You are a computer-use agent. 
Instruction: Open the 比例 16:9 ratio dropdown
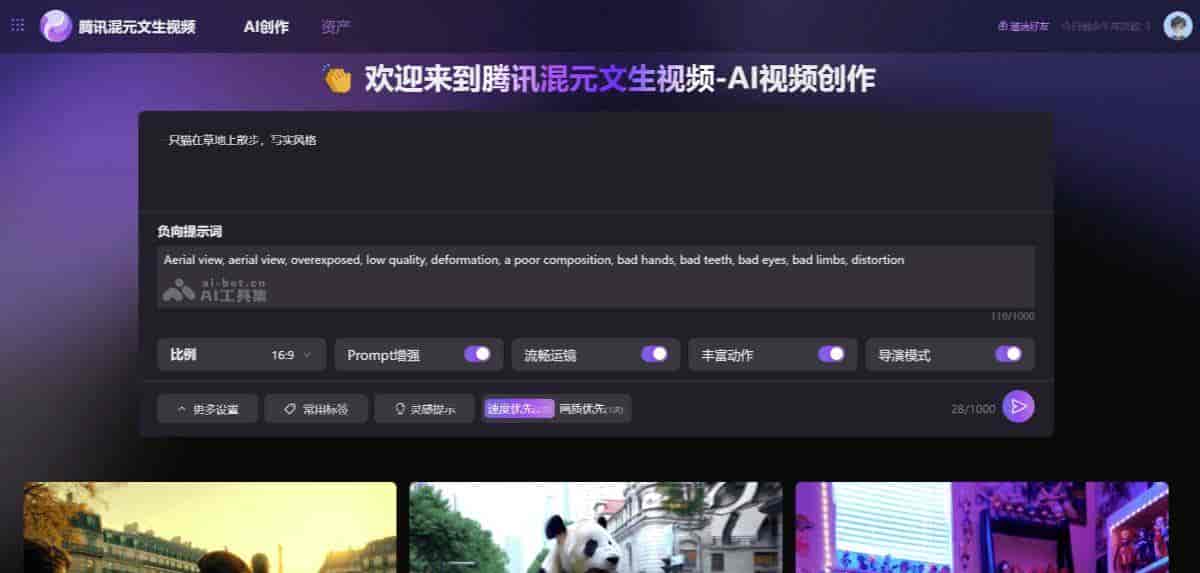tap(241, 355)
